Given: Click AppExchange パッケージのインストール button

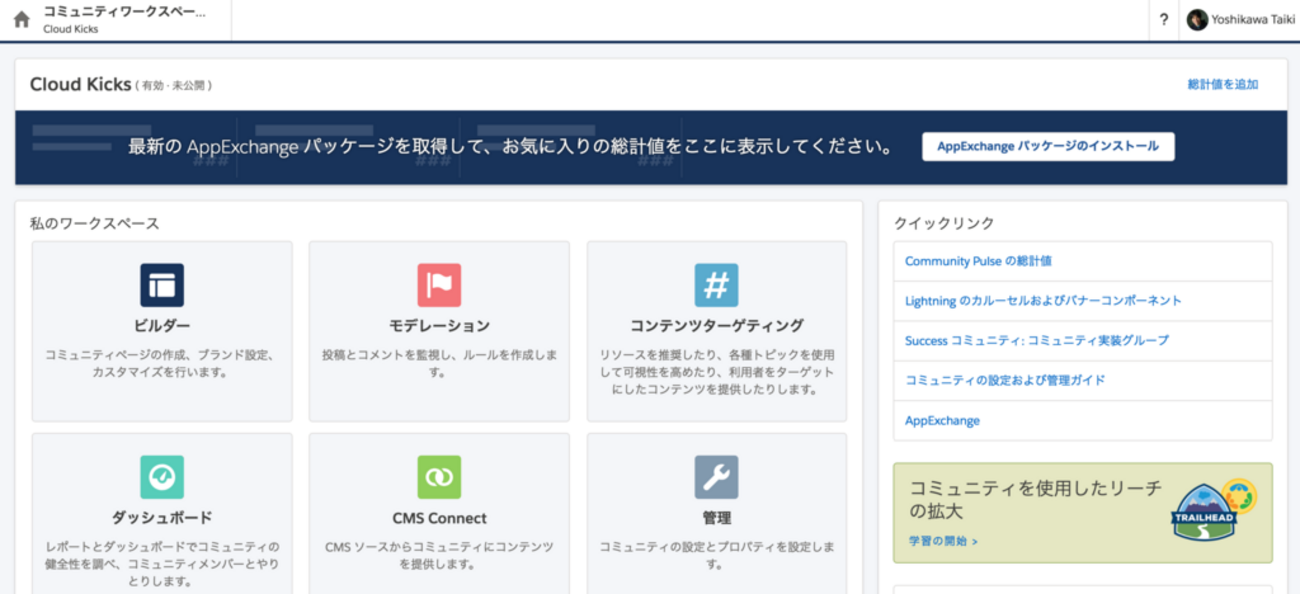Looking at the screenshot, I should coord(1048,146).
